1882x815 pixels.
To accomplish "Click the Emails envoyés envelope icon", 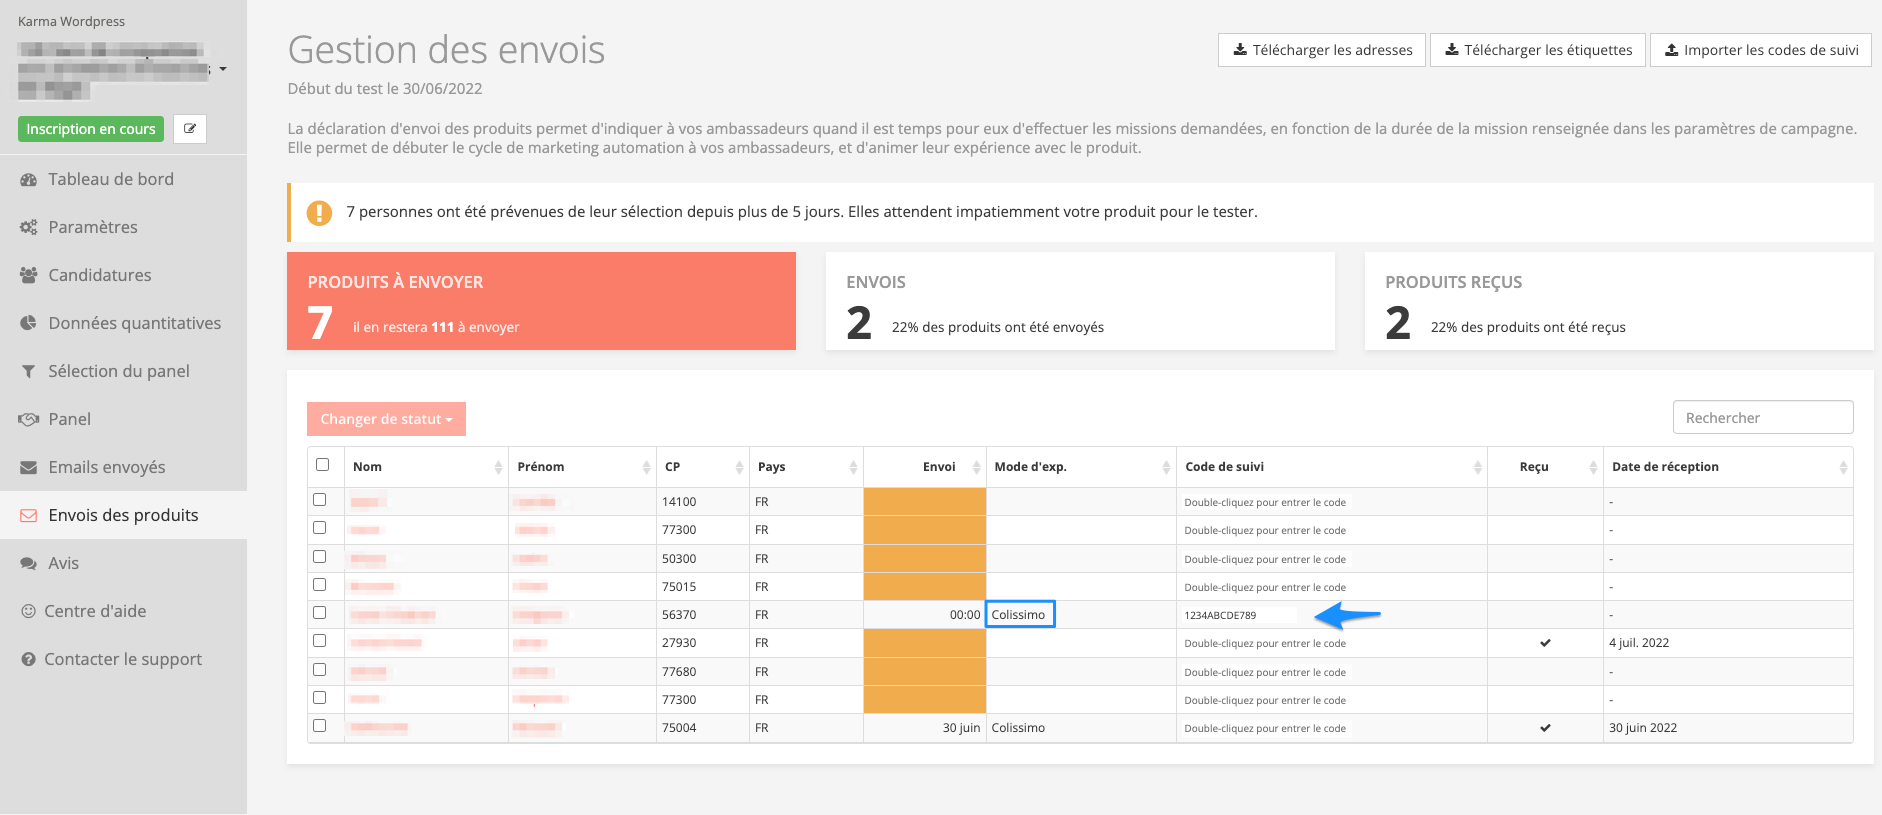I will tap(29, 468).
